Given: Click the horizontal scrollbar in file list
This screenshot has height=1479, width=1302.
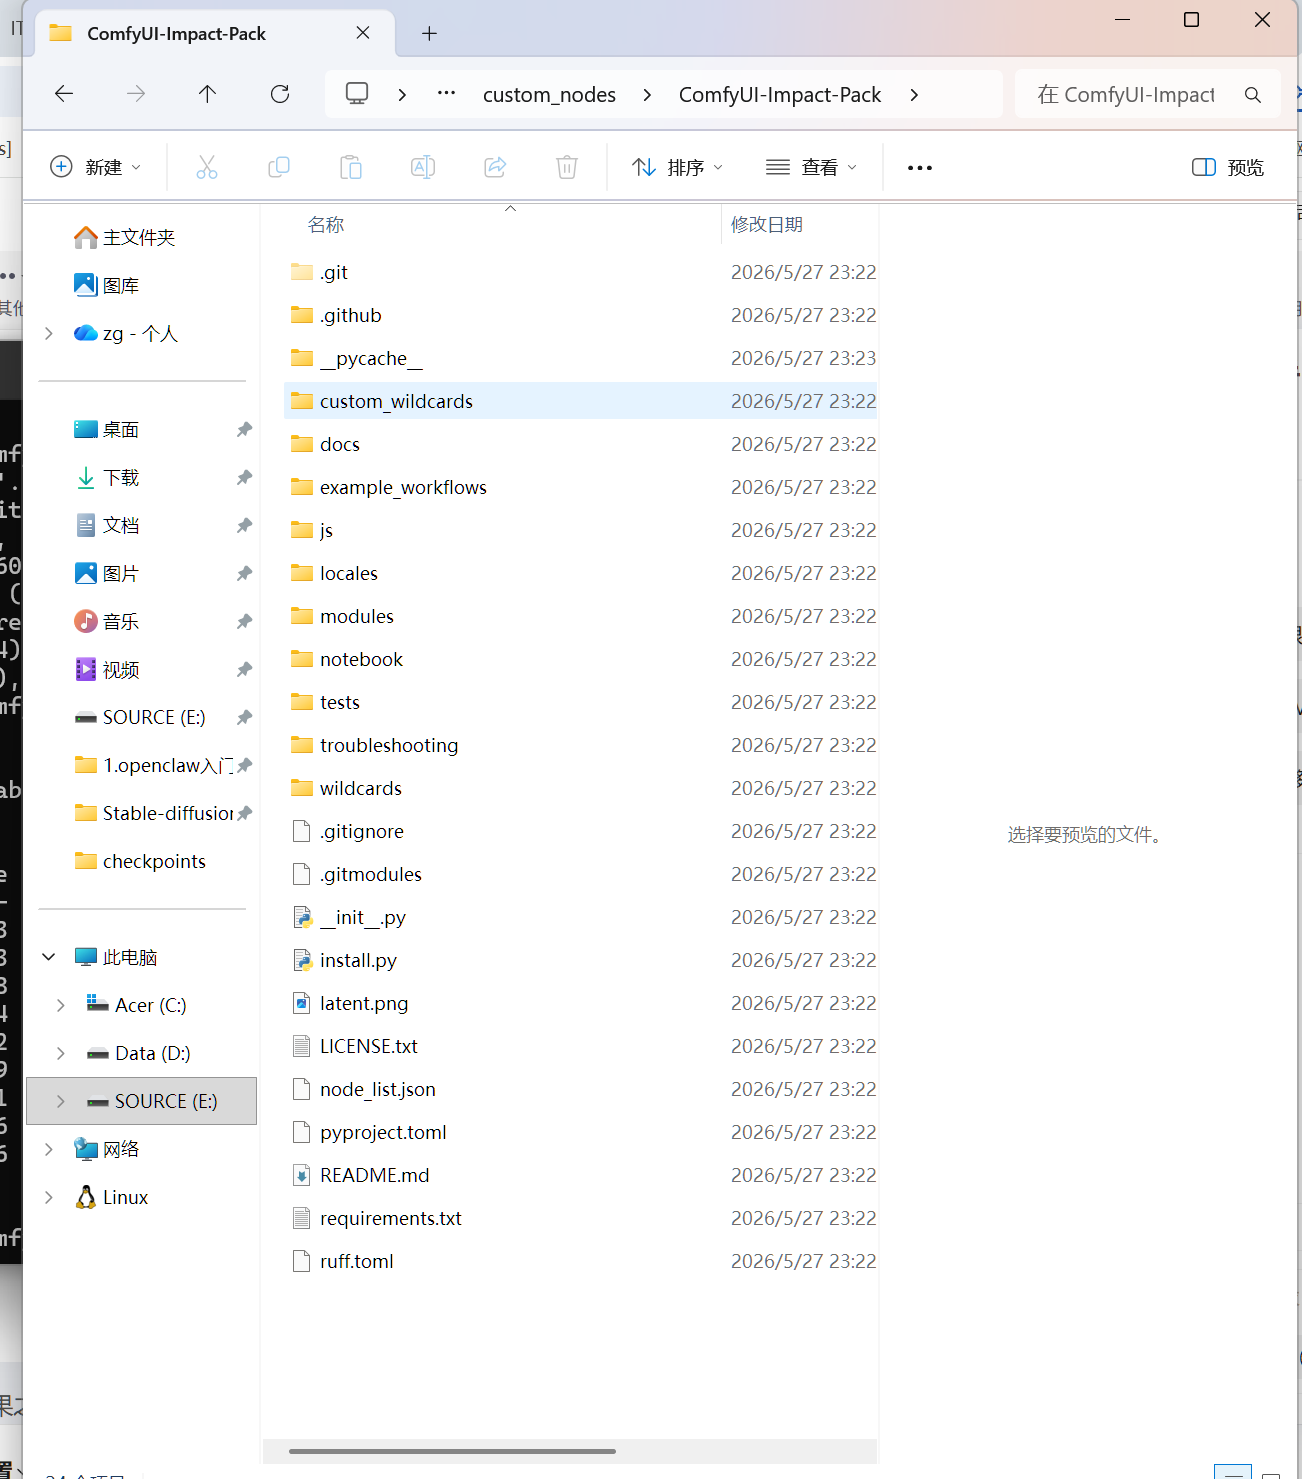Looking at the screenshot, I should (x=452, y=1451).
